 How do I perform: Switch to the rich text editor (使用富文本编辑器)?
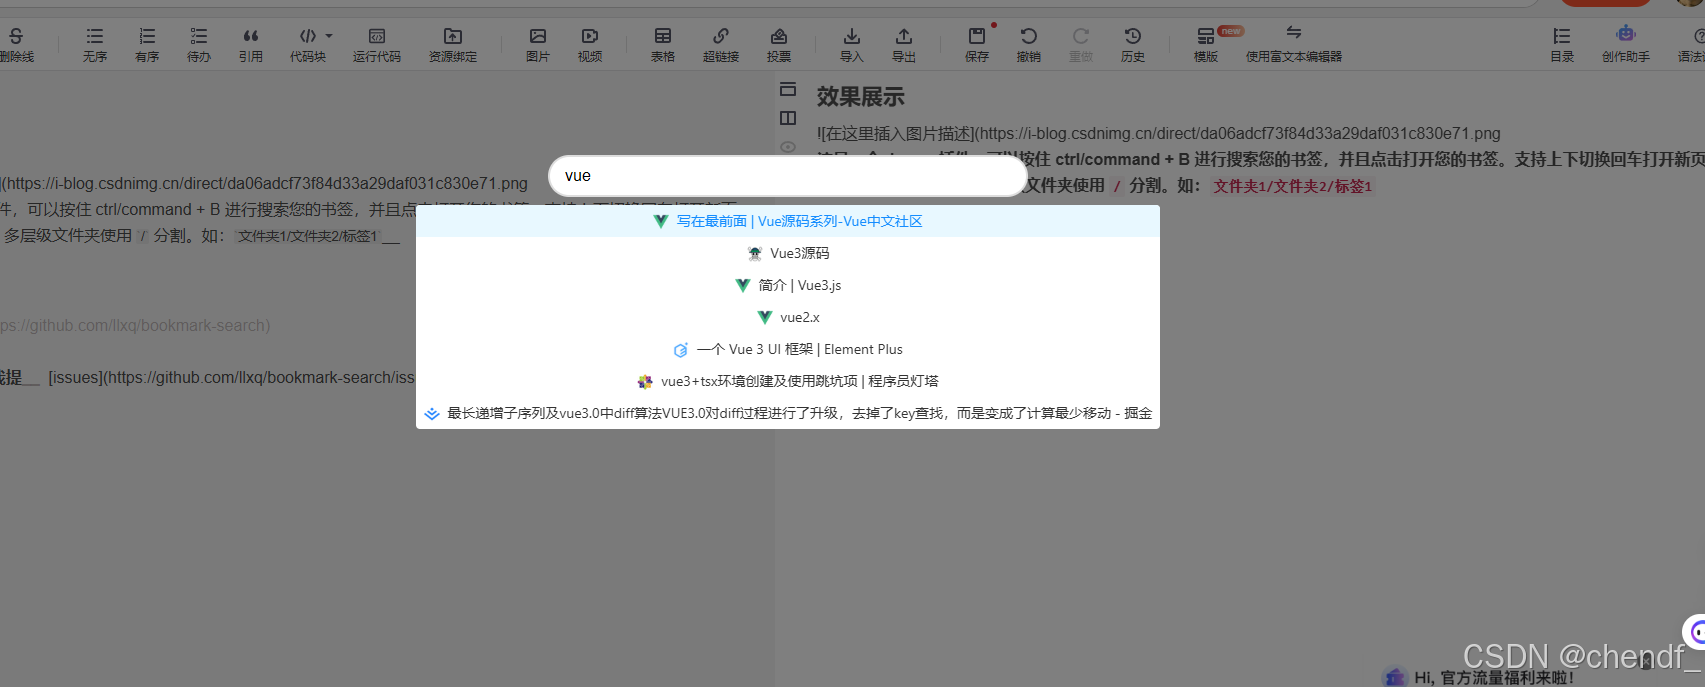[1294, 45]
